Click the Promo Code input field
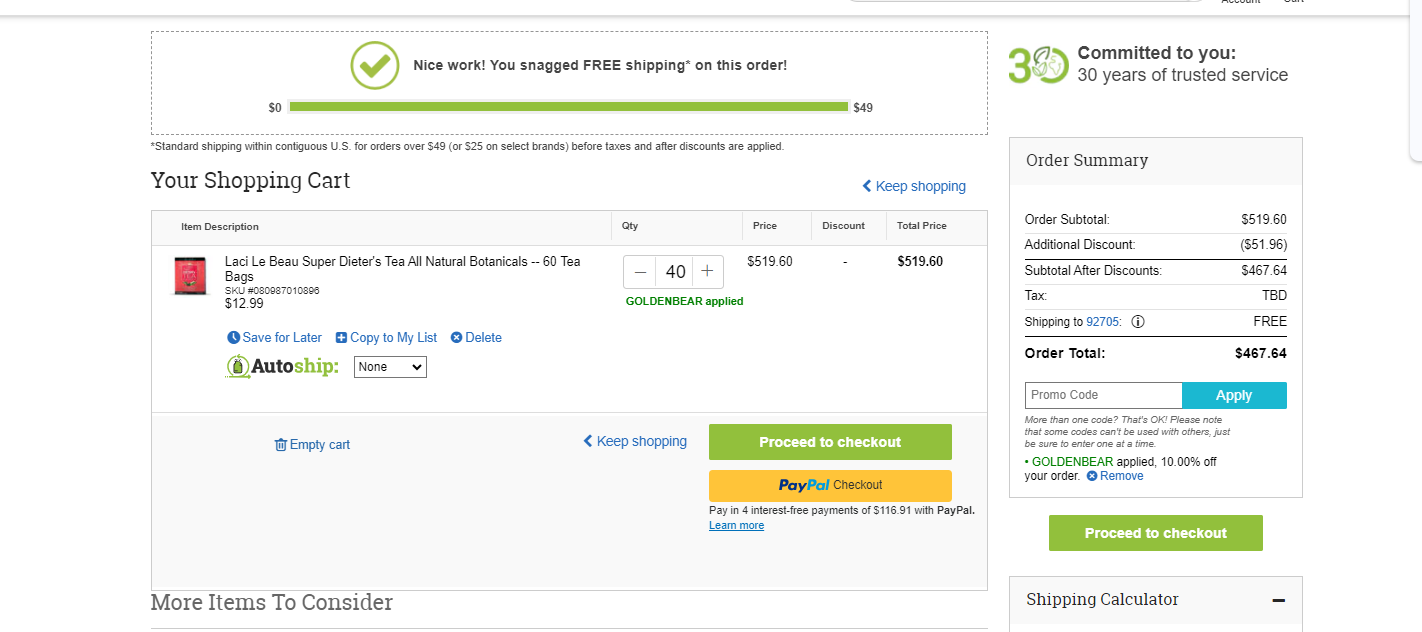This screenshot has height=632, width=1422. [1104, 395]
